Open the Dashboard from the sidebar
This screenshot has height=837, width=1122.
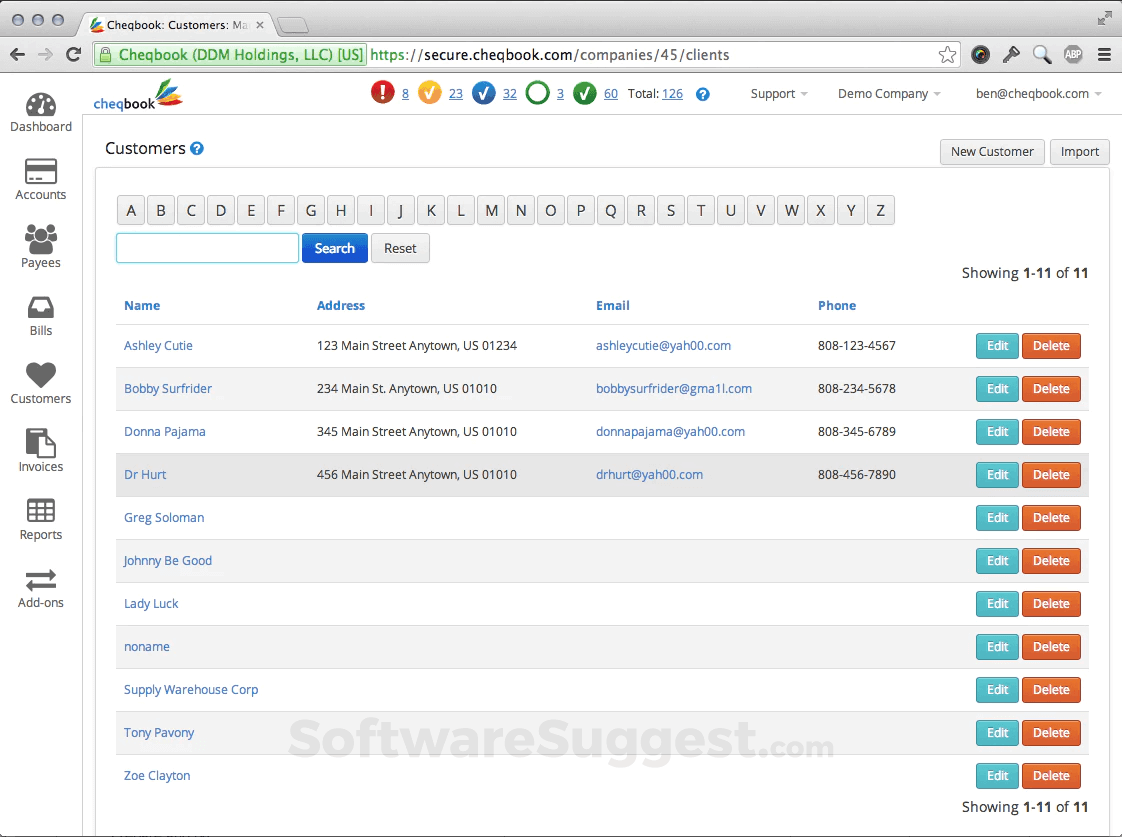click(x=40, y=111)
